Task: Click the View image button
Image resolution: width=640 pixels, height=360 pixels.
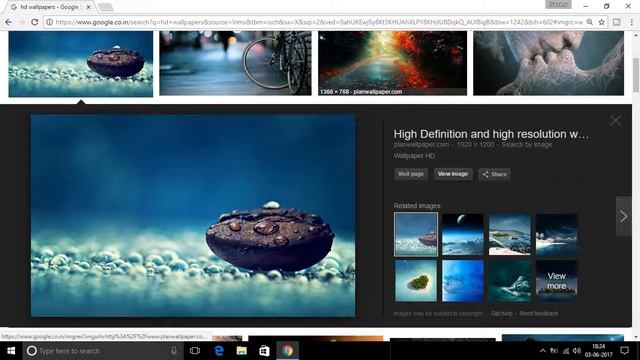Action: coord(453,174)
